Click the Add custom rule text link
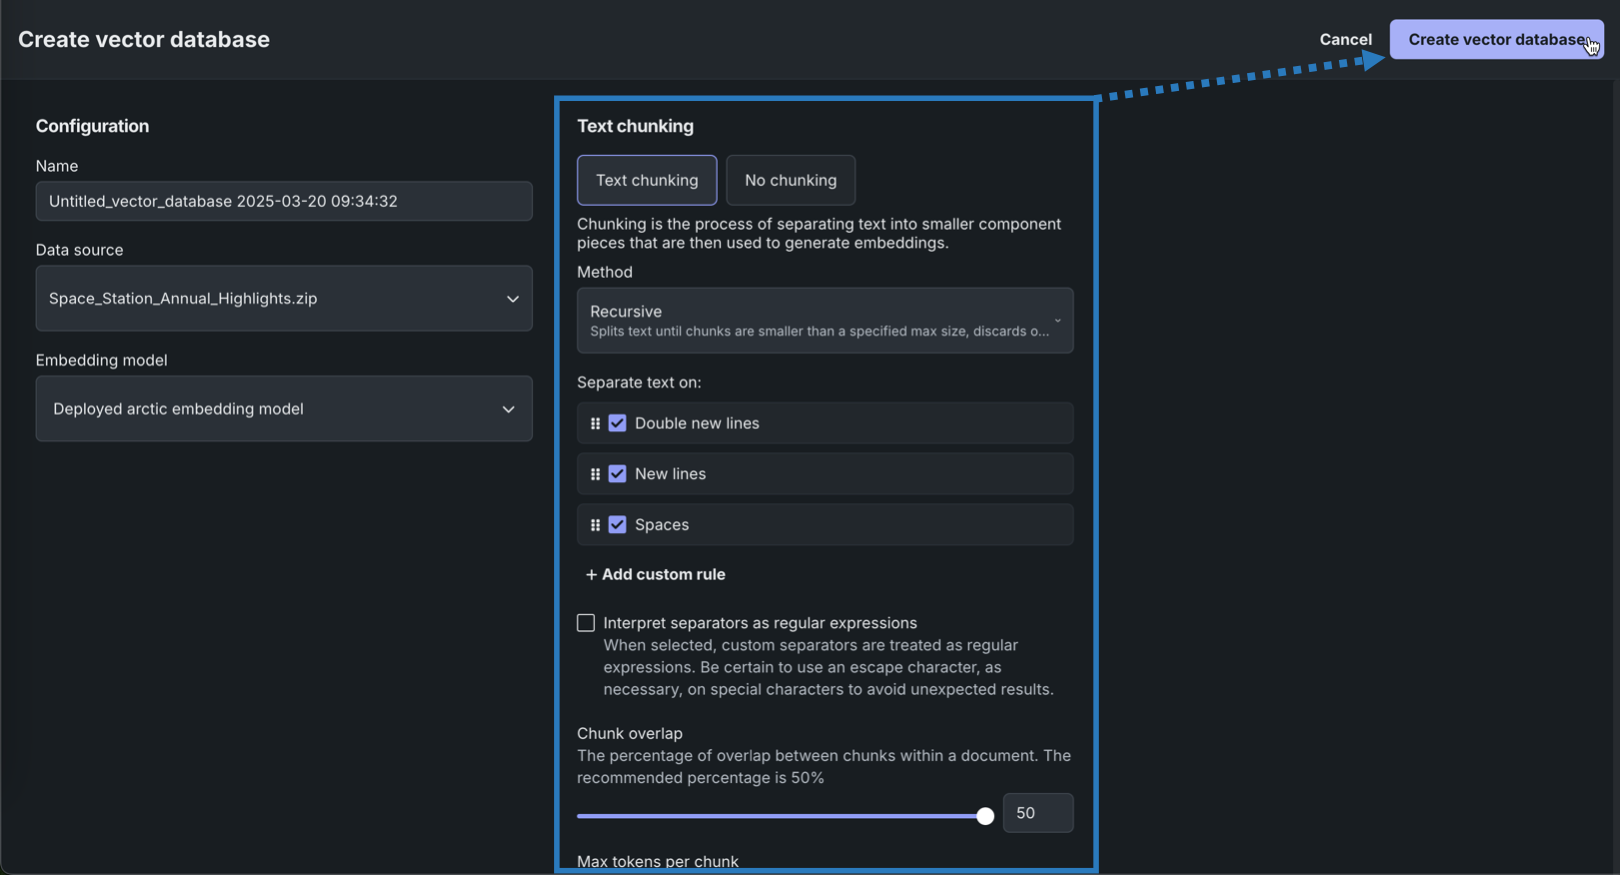The width and height of the screenshot is (1620, 875). pyautogui.click(x=663, y=575)
